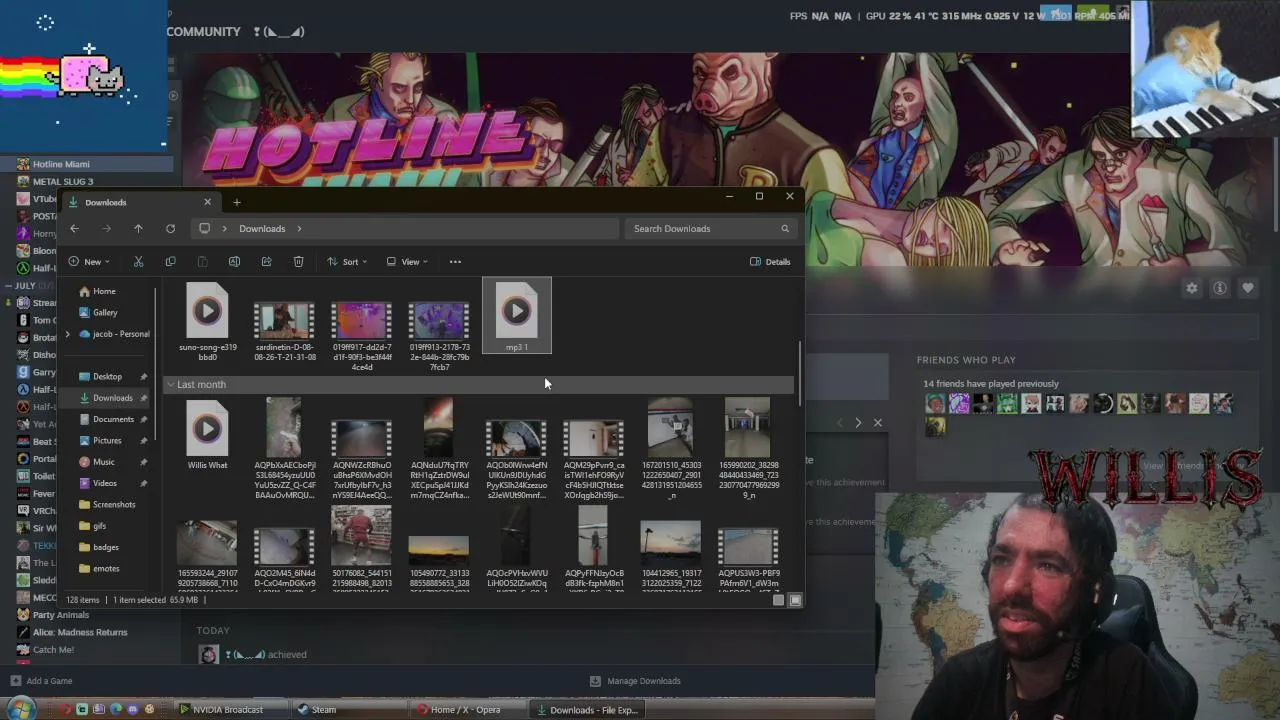
Task: Open the New item dropdown
Action: point(89,262)
